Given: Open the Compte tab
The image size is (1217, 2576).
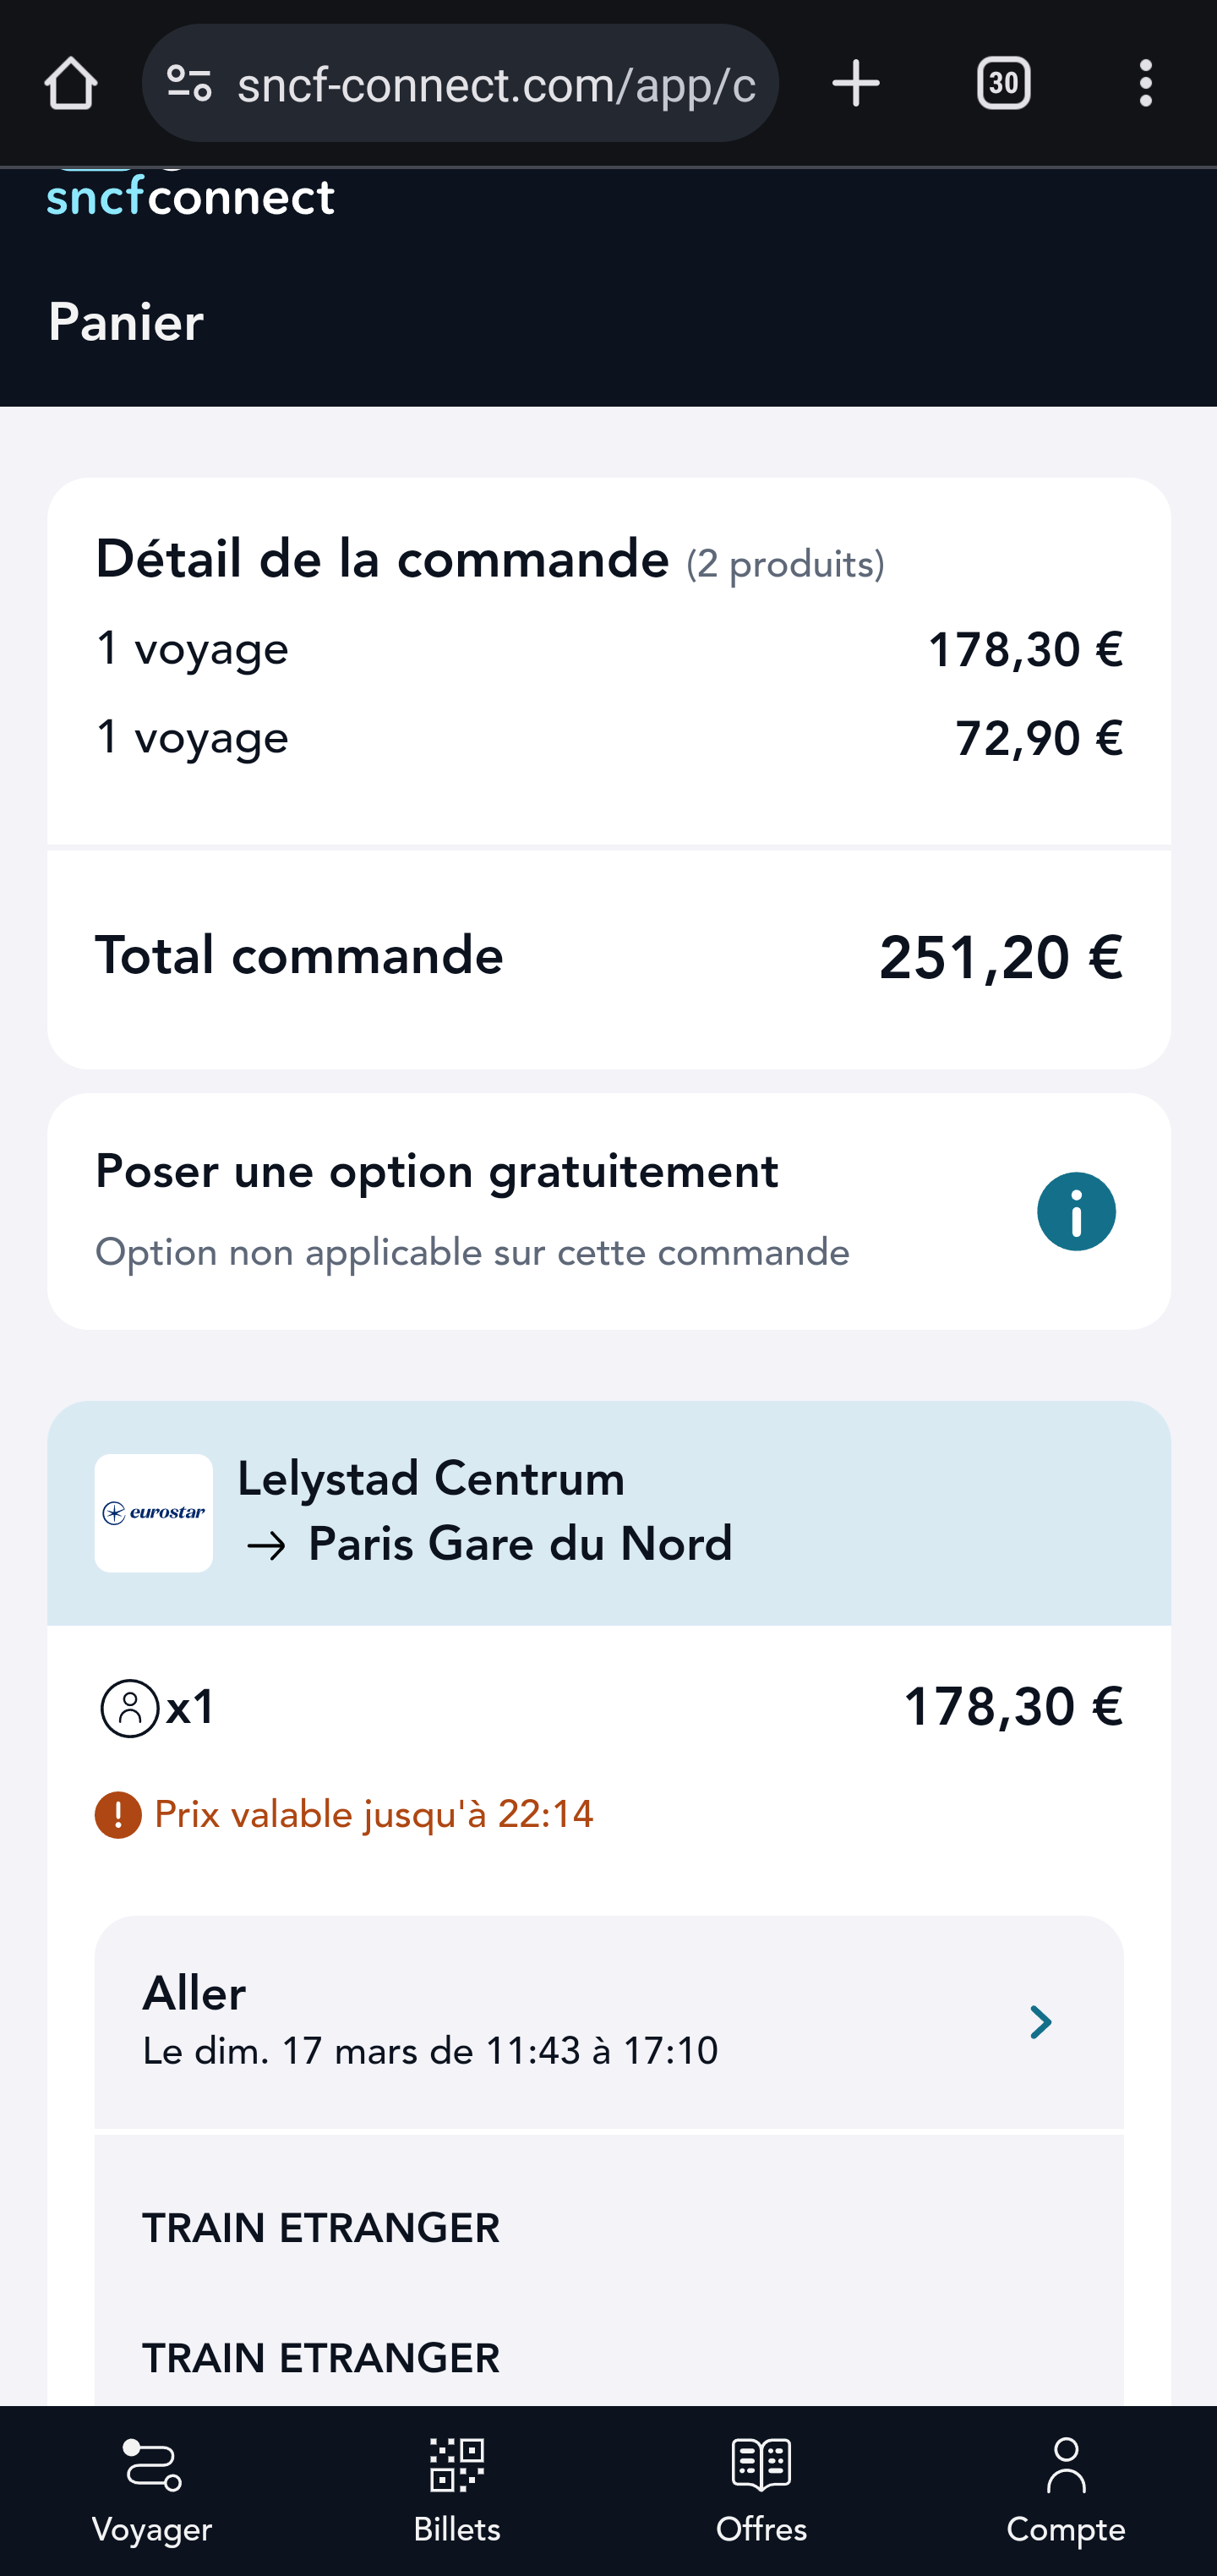Looking at the screenshot, I should tap(1065, 2490).
